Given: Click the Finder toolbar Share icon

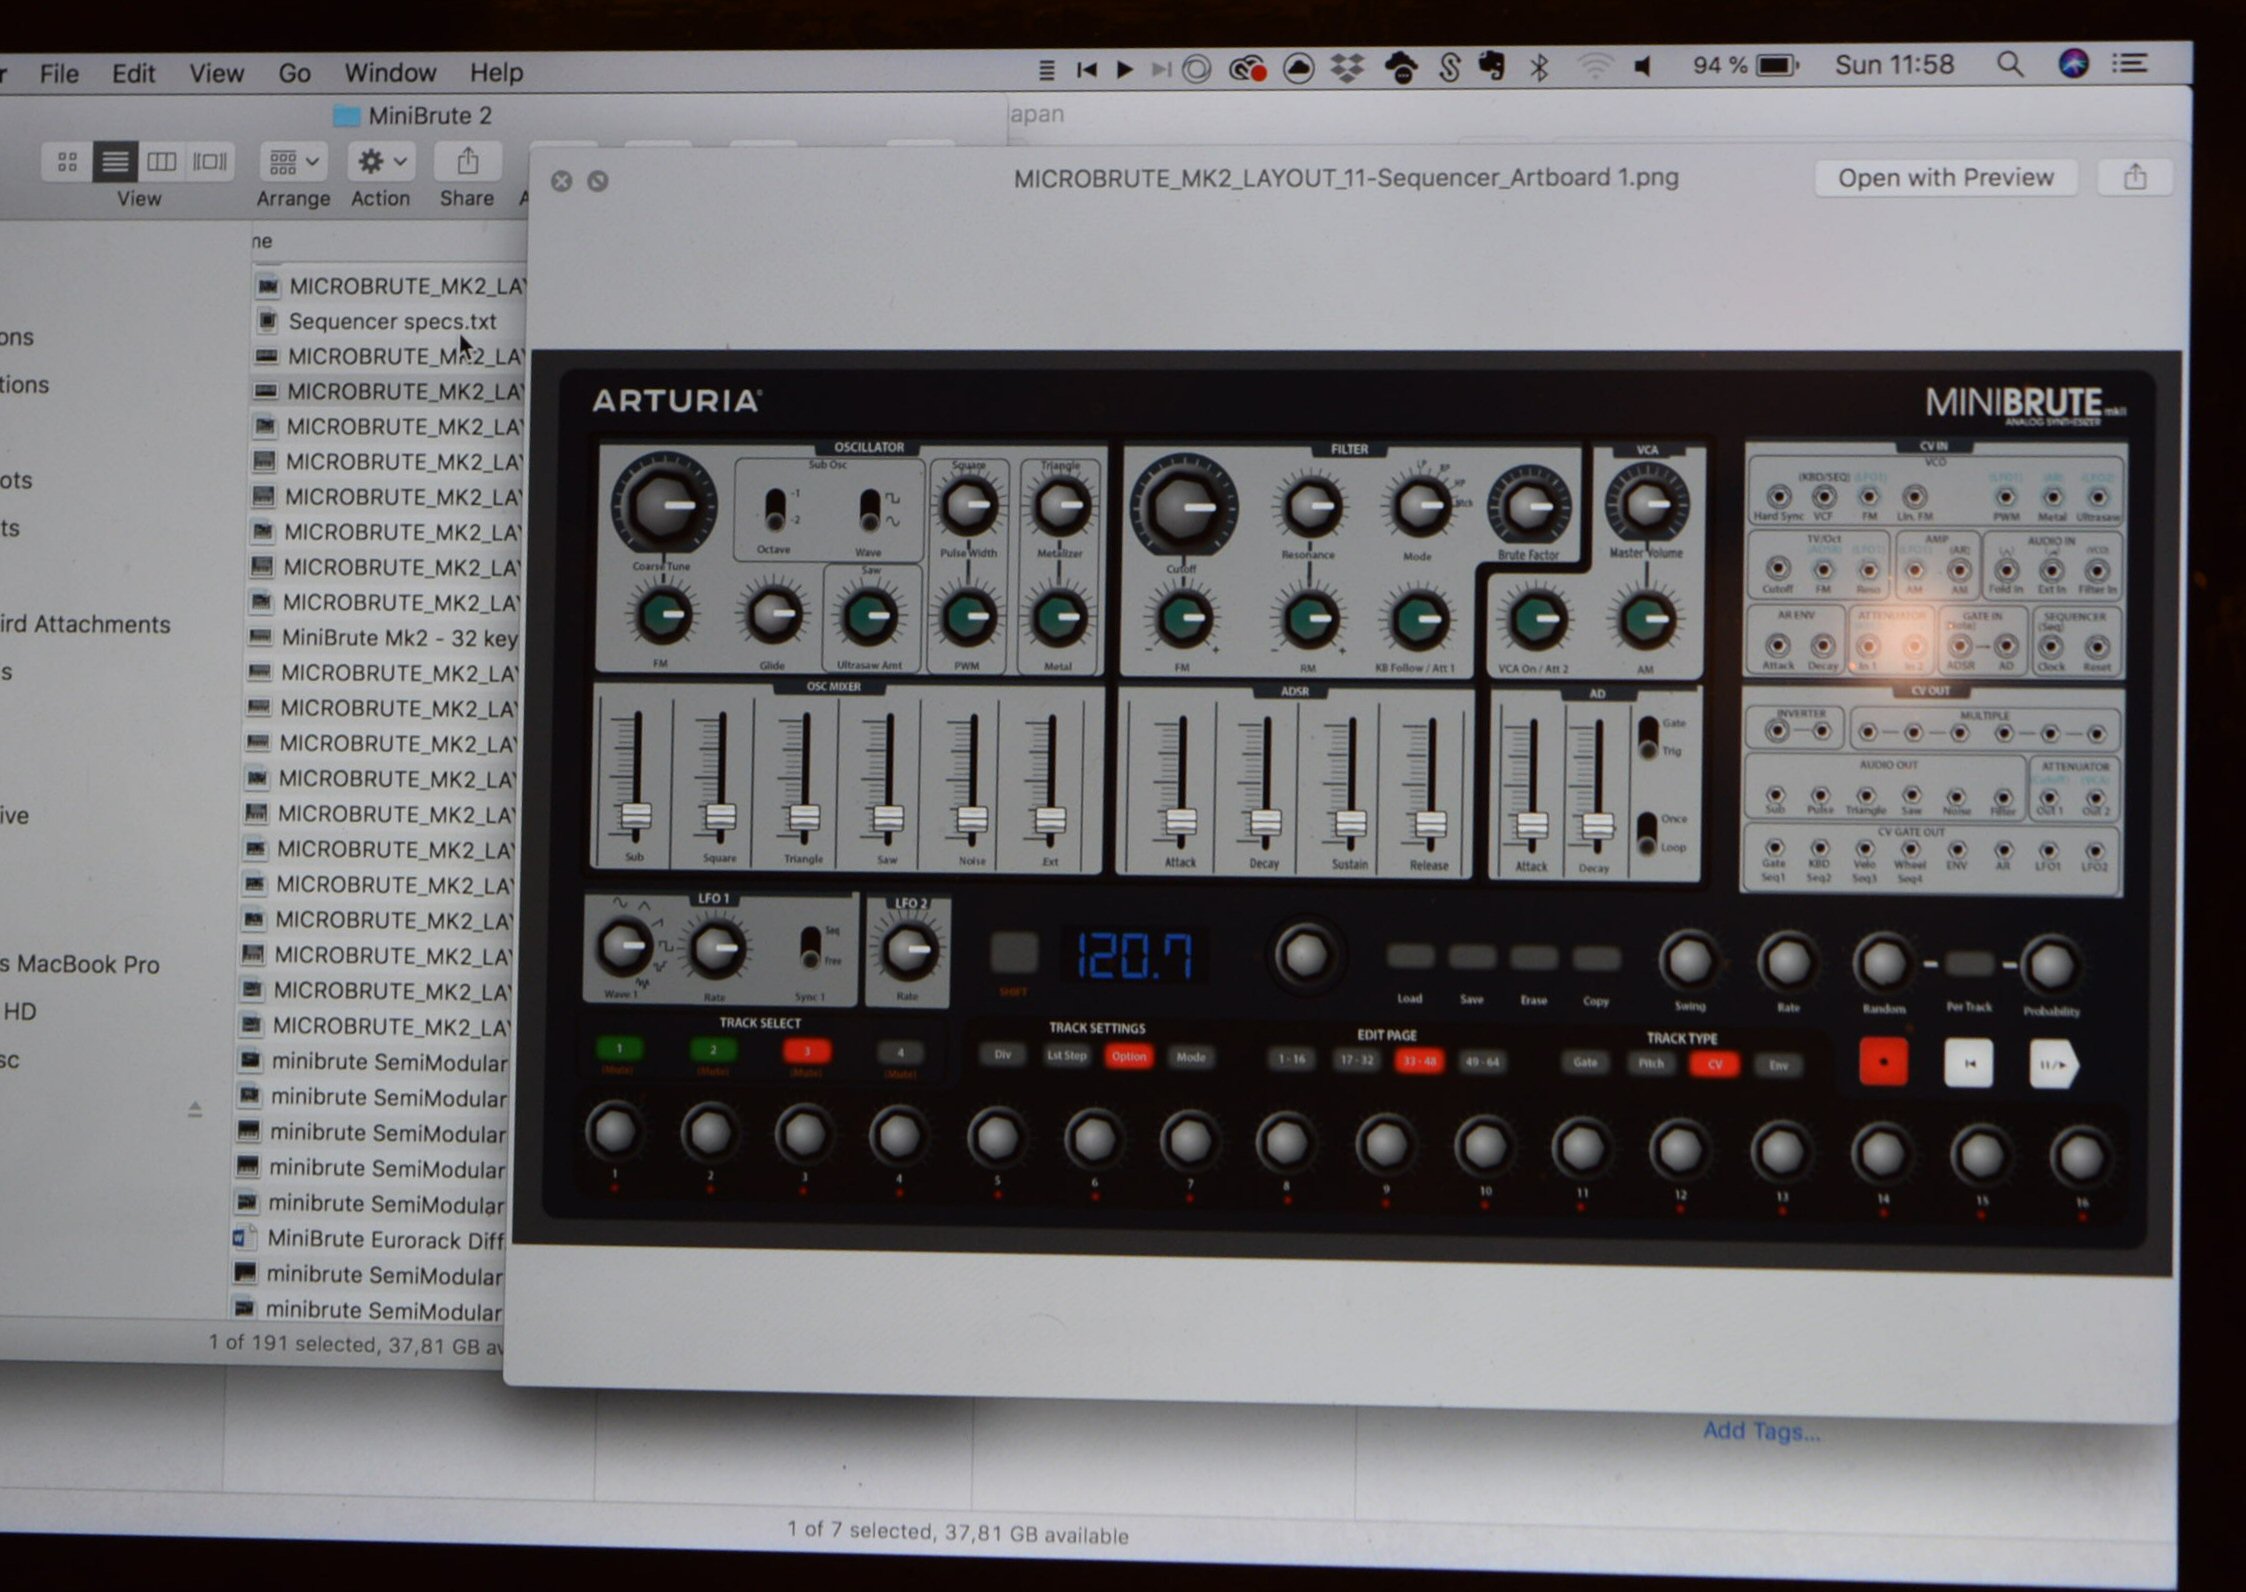Looking at the screenshot, I should coord(468,161).
